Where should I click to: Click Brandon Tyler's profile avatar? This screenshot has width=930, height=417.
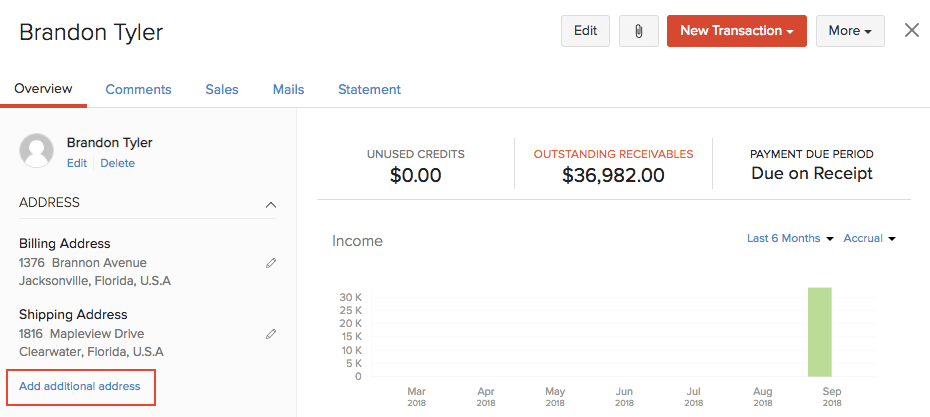pyautogui.click(x=37, y=150)
